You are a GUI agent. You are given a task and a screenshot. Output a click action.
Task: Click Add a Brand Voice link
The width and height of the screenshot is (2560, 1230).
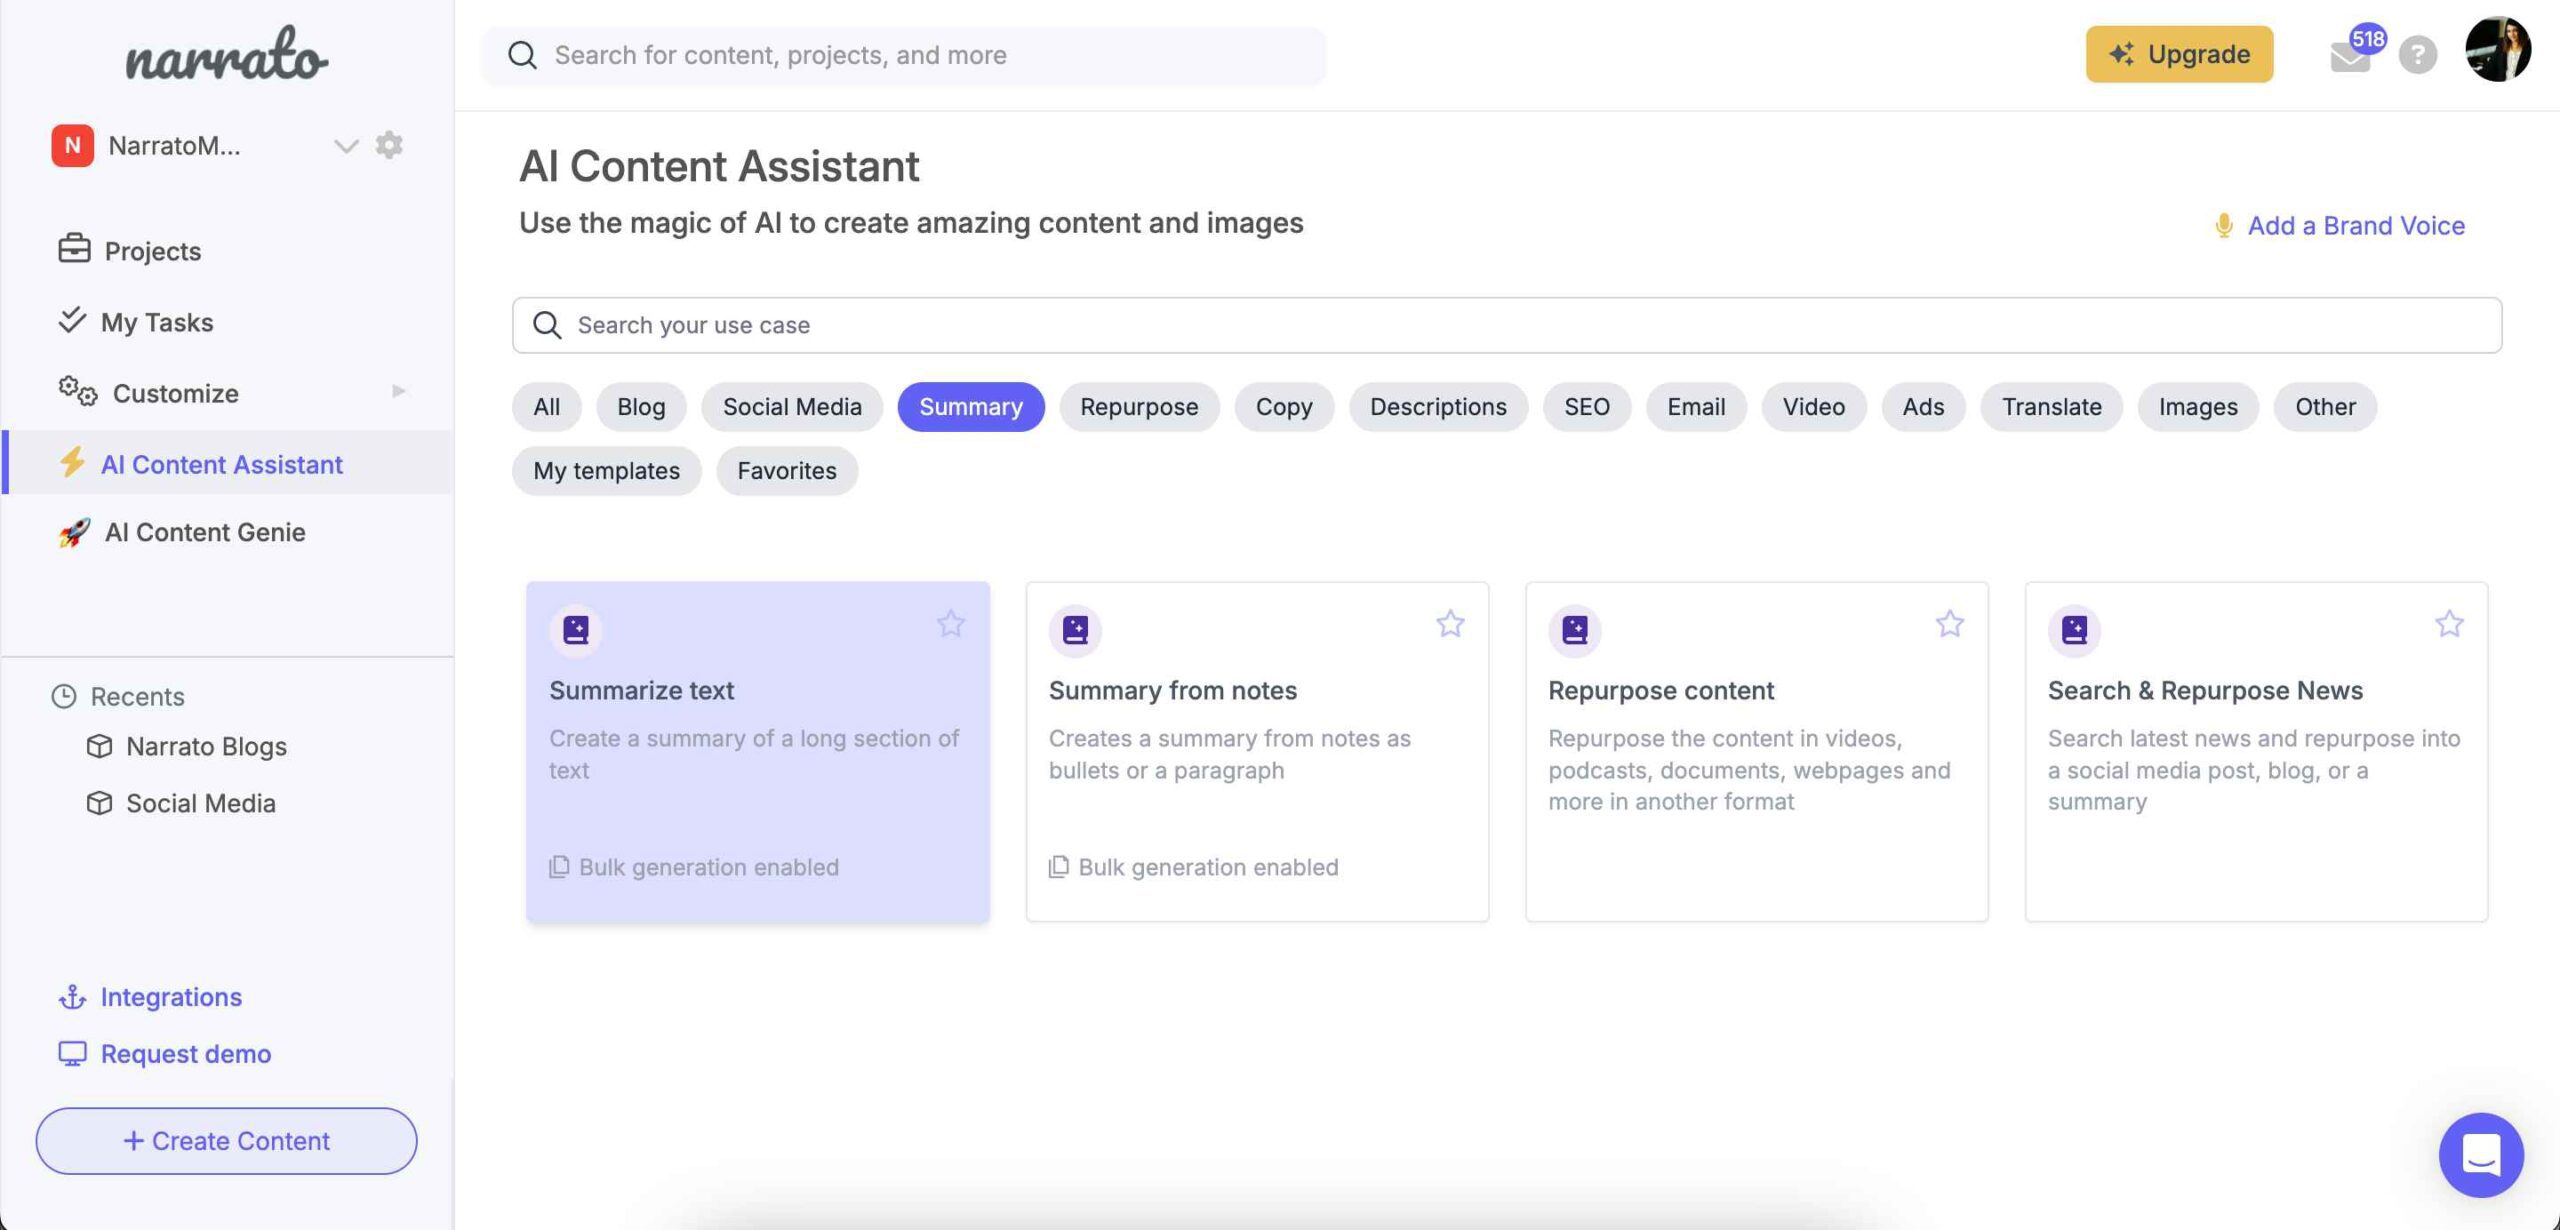click(2357, 225)
